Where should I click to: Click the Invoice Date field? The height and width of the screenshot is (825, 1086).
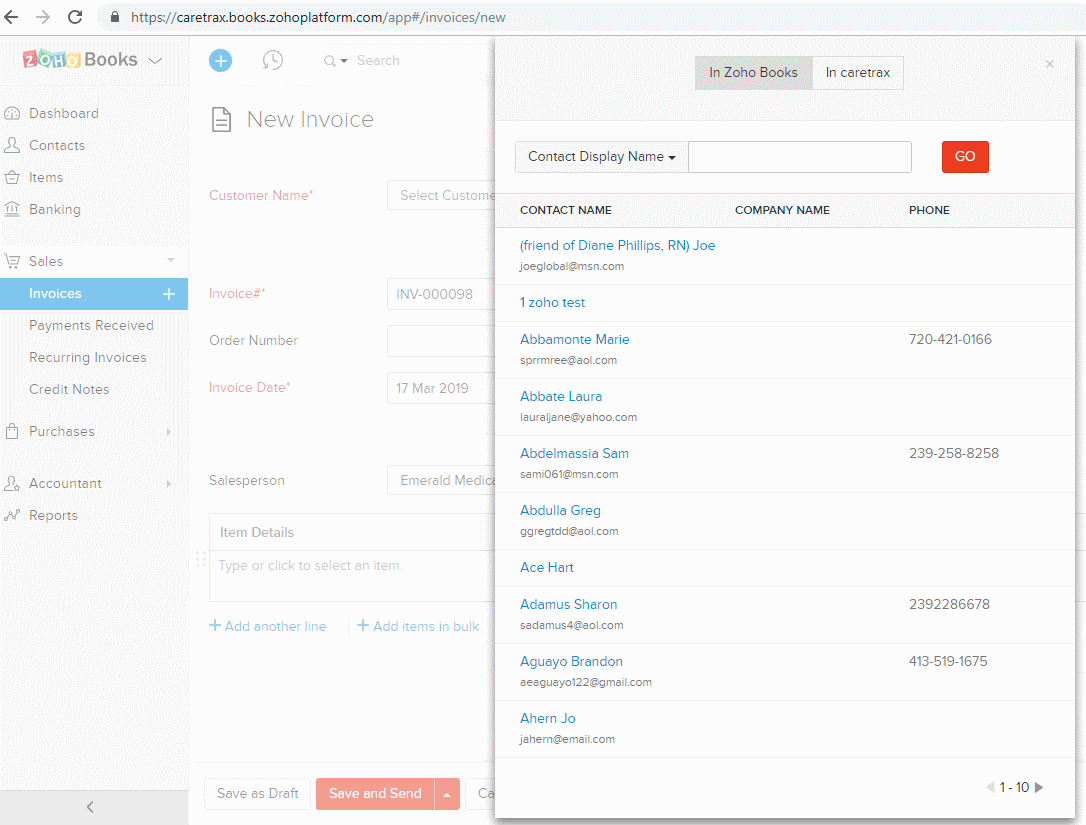441,388
